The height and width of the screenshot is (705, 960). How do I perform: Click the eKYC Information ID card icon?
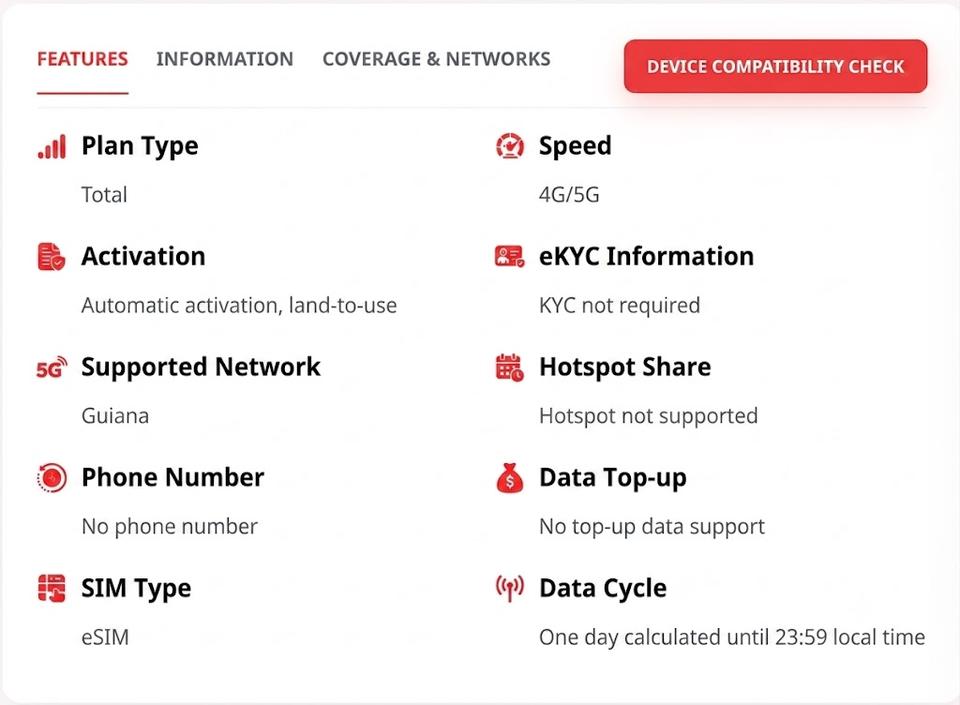pyautogui.click(x=509, y=256)
